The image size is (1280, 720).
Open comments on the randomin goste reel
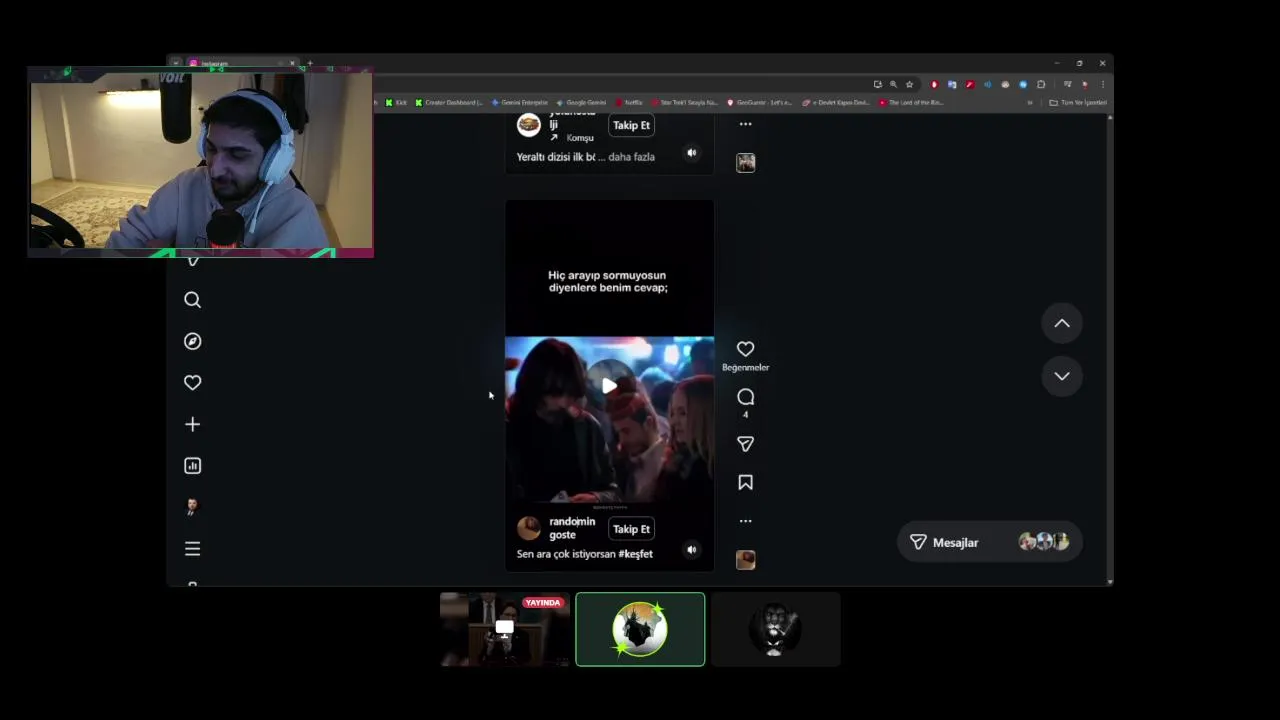745,397
